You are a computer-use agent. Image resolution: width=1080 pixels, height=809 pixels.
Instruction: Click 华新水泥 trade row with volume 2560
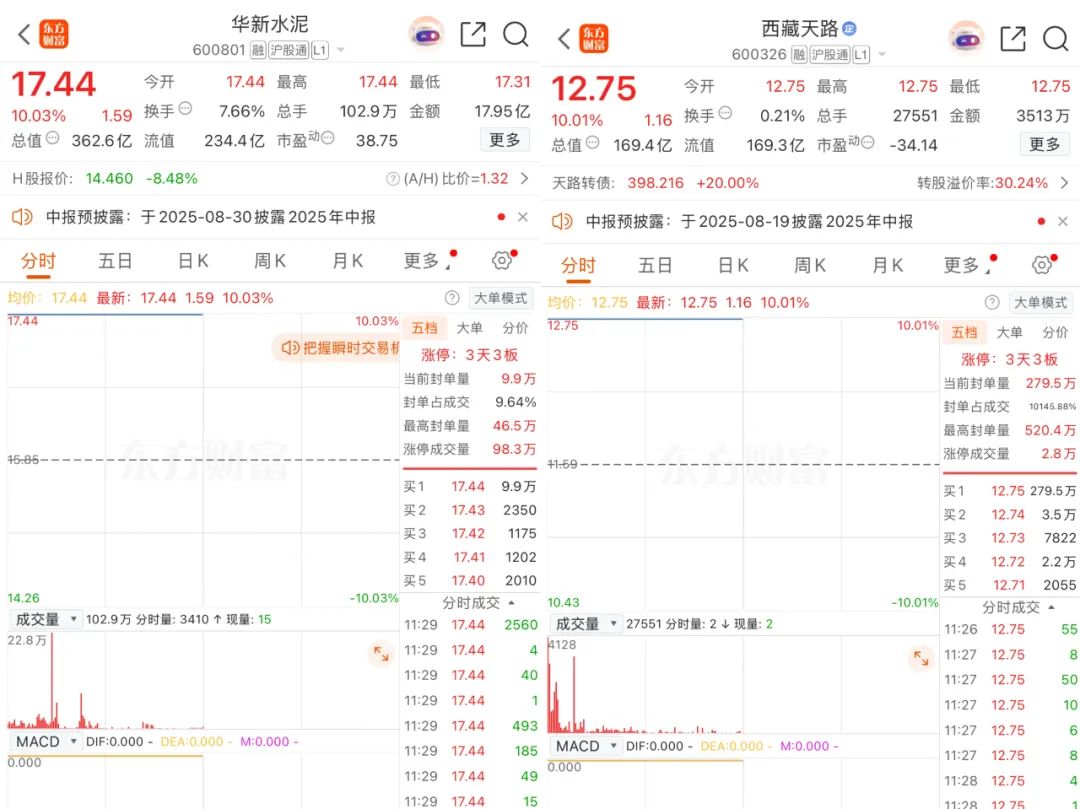pos(470,625)
